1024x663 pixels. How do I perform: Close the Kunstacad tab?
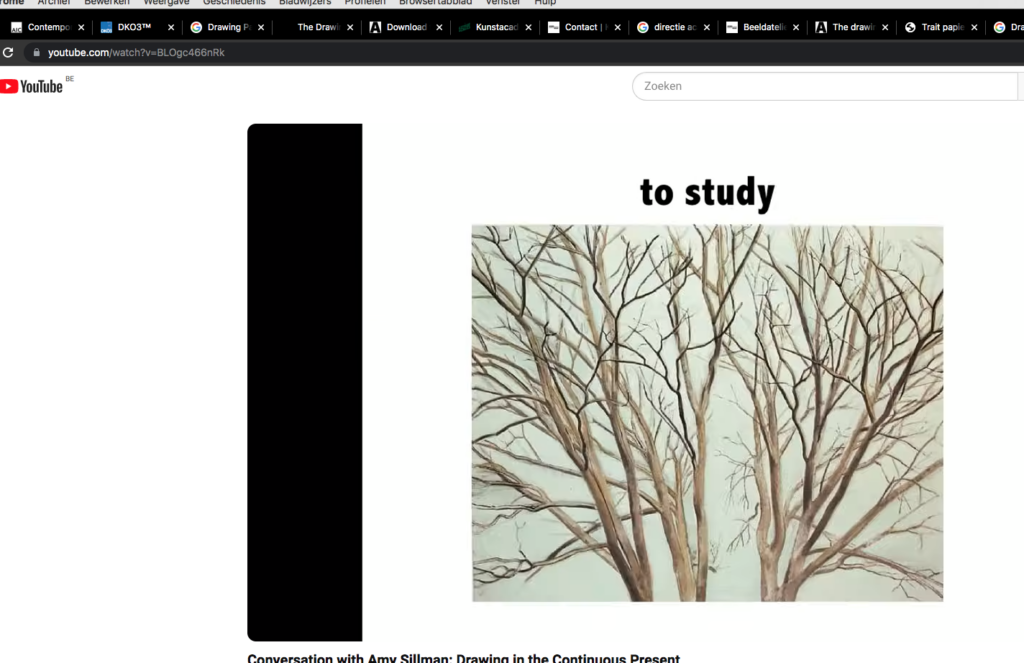pyautogui.click(x=528, y=27)
